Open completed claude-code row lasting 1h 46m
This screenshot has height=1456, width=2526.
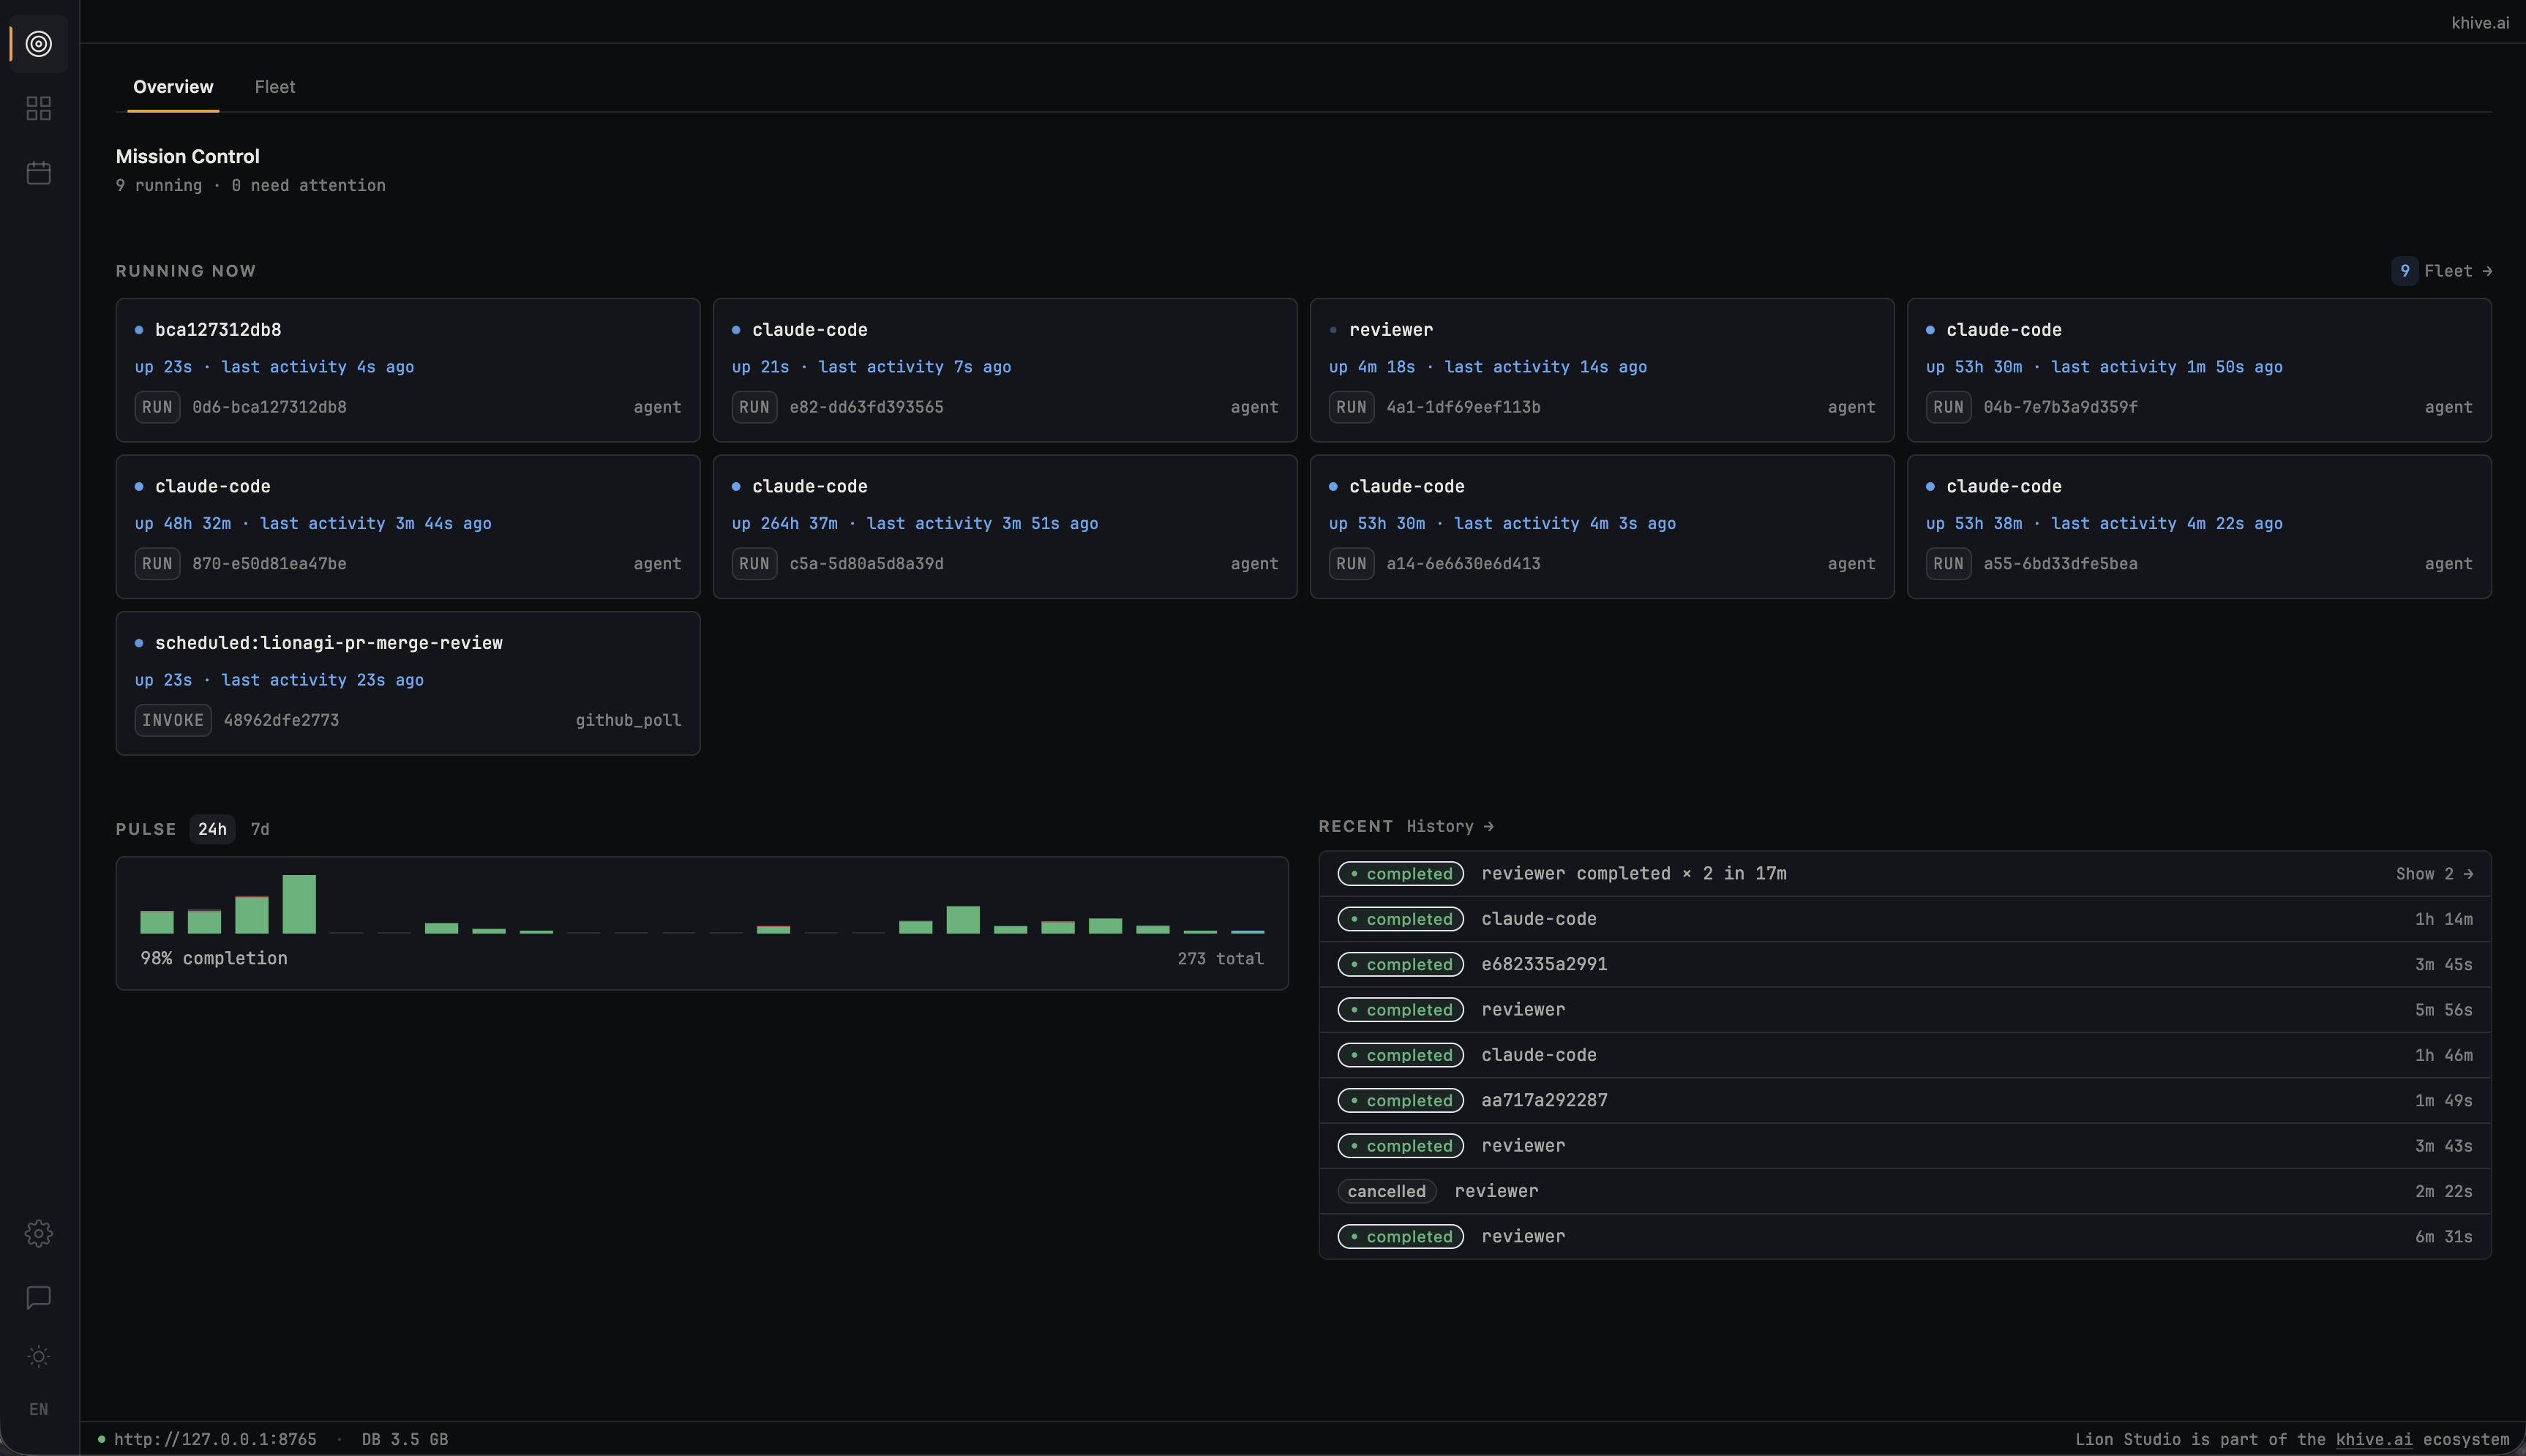coord(1904,1055)
